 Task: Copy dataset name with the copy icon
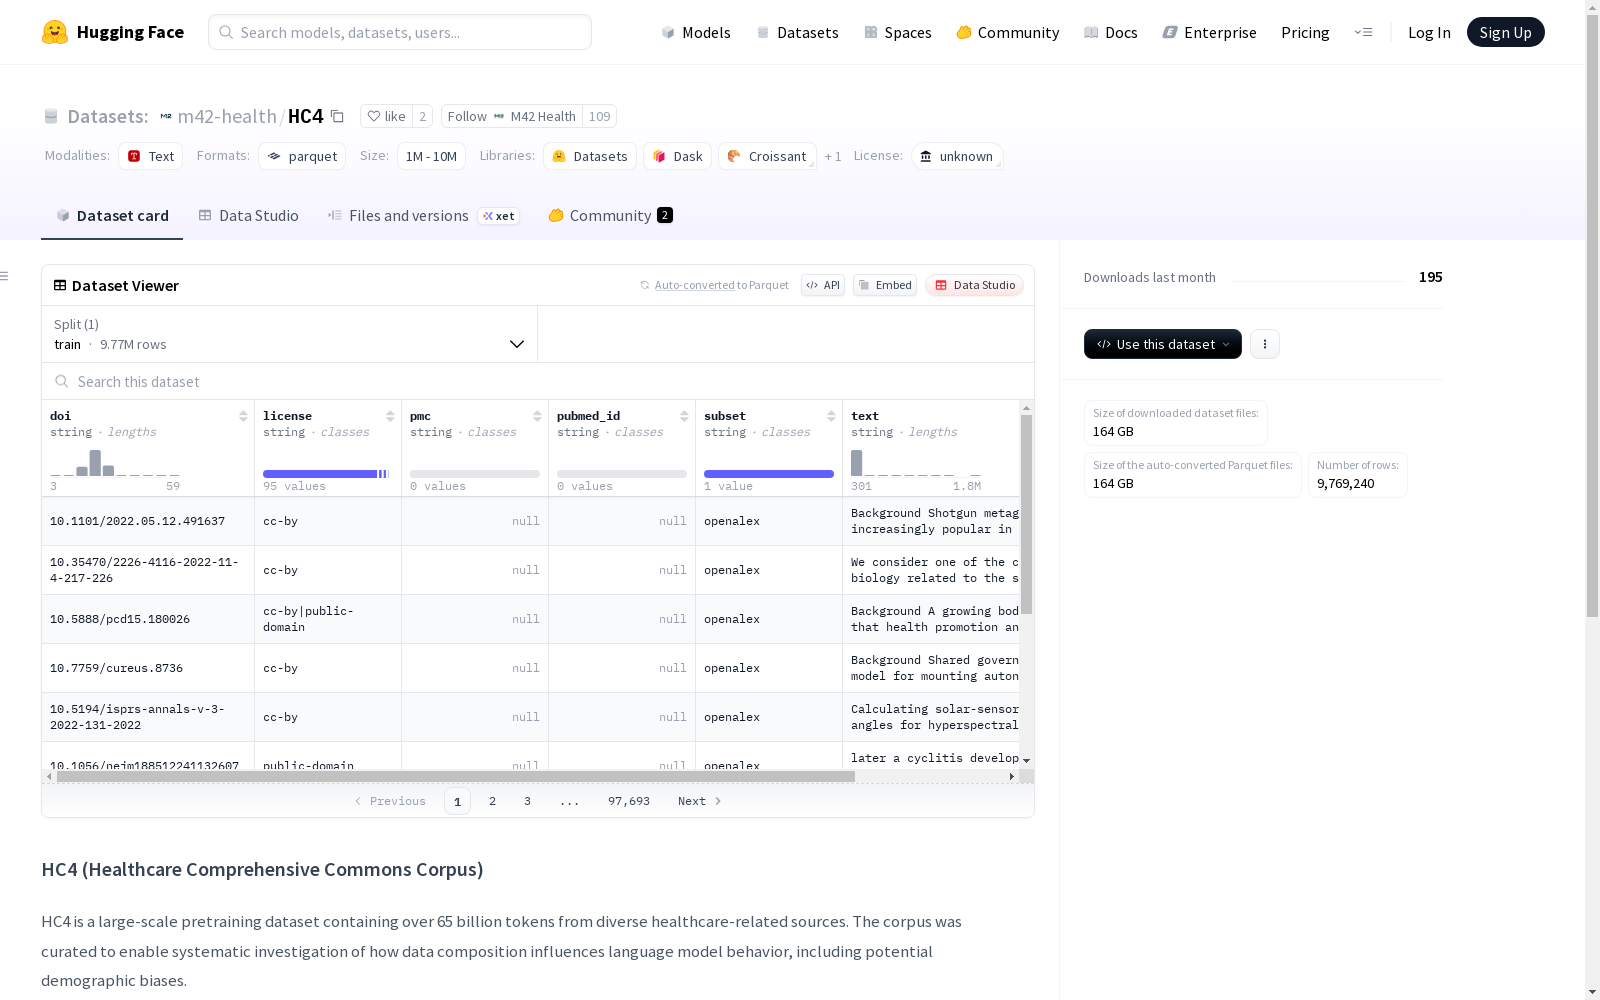(338, 116)
